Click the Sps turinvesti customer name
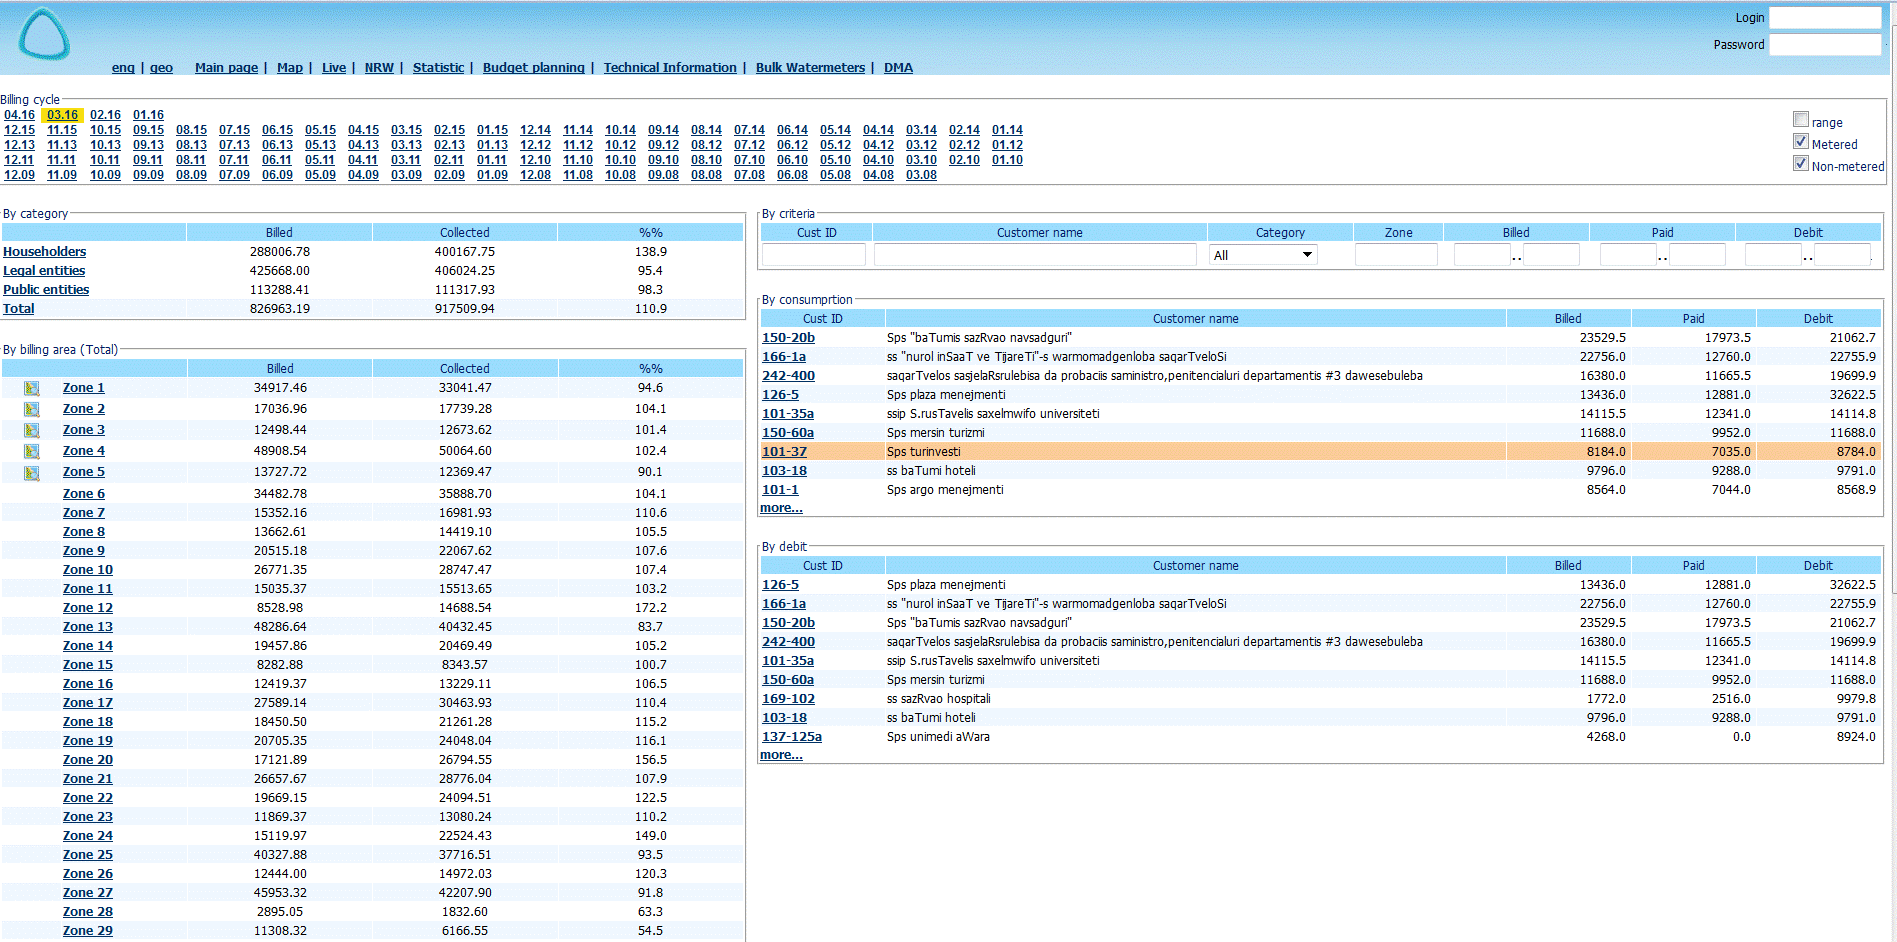This screenshot has height=942, width=1897. 923,452
